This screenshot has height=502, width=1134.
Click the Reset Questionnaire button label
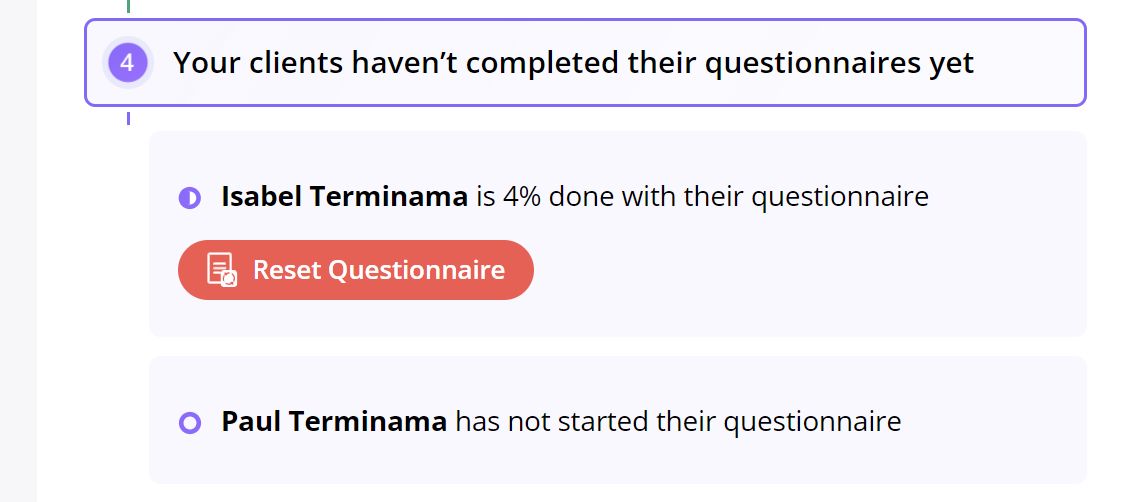[x=379, y=270]
